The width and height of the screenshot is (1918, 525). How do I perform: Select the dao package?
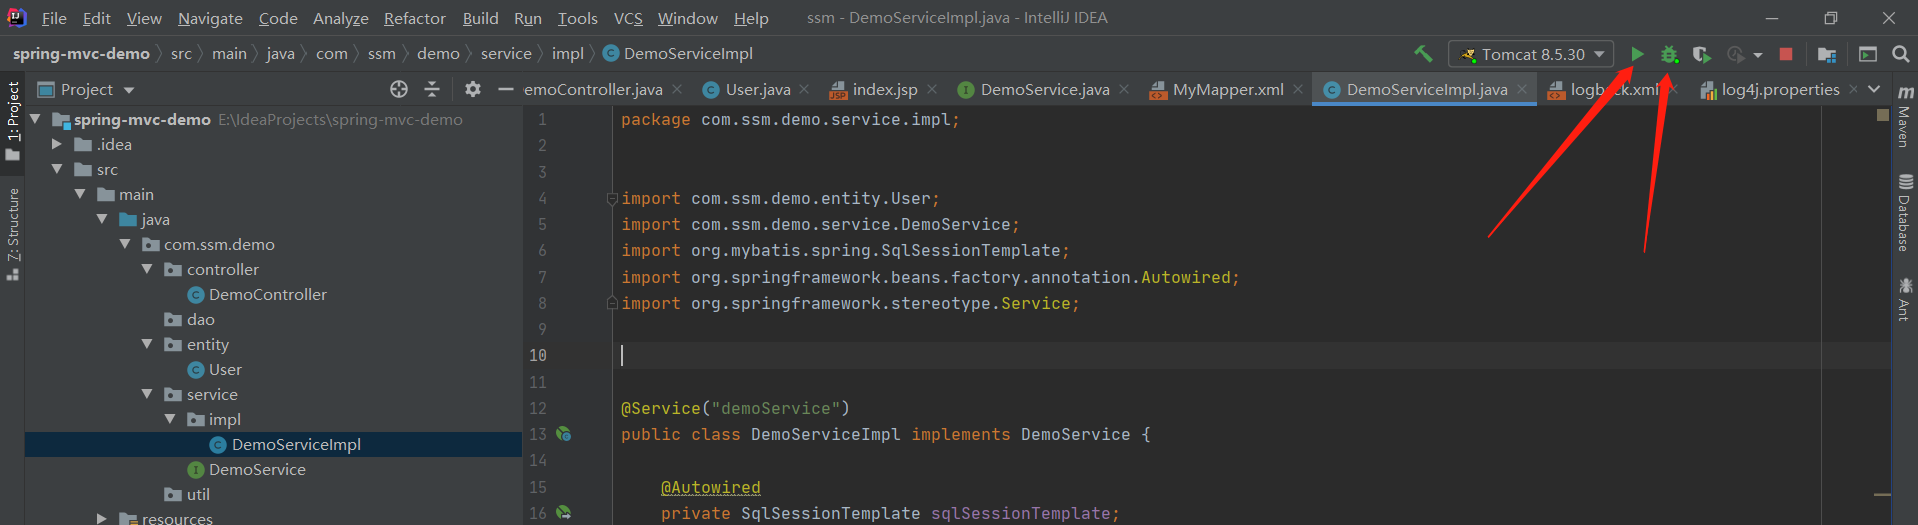click(200, 319)
